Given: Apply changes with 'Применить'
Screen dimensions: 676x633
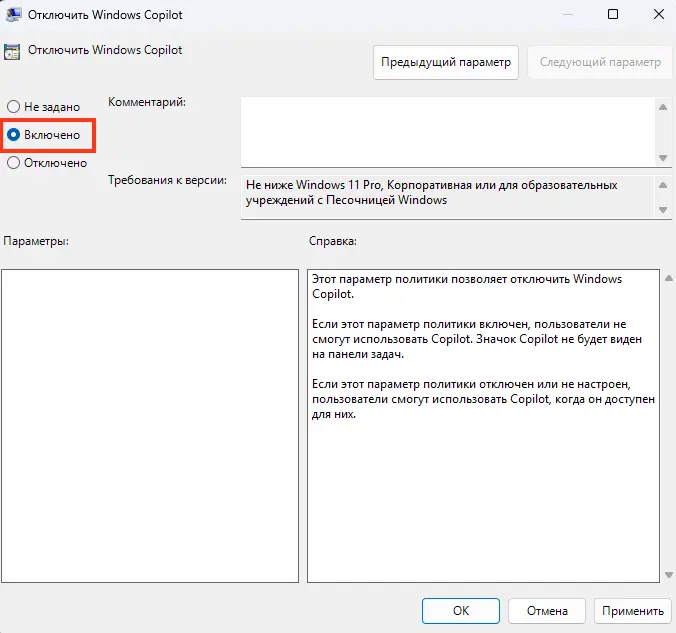Looking at the screenshot, I should pyautogui.click(x=632, y=610).
